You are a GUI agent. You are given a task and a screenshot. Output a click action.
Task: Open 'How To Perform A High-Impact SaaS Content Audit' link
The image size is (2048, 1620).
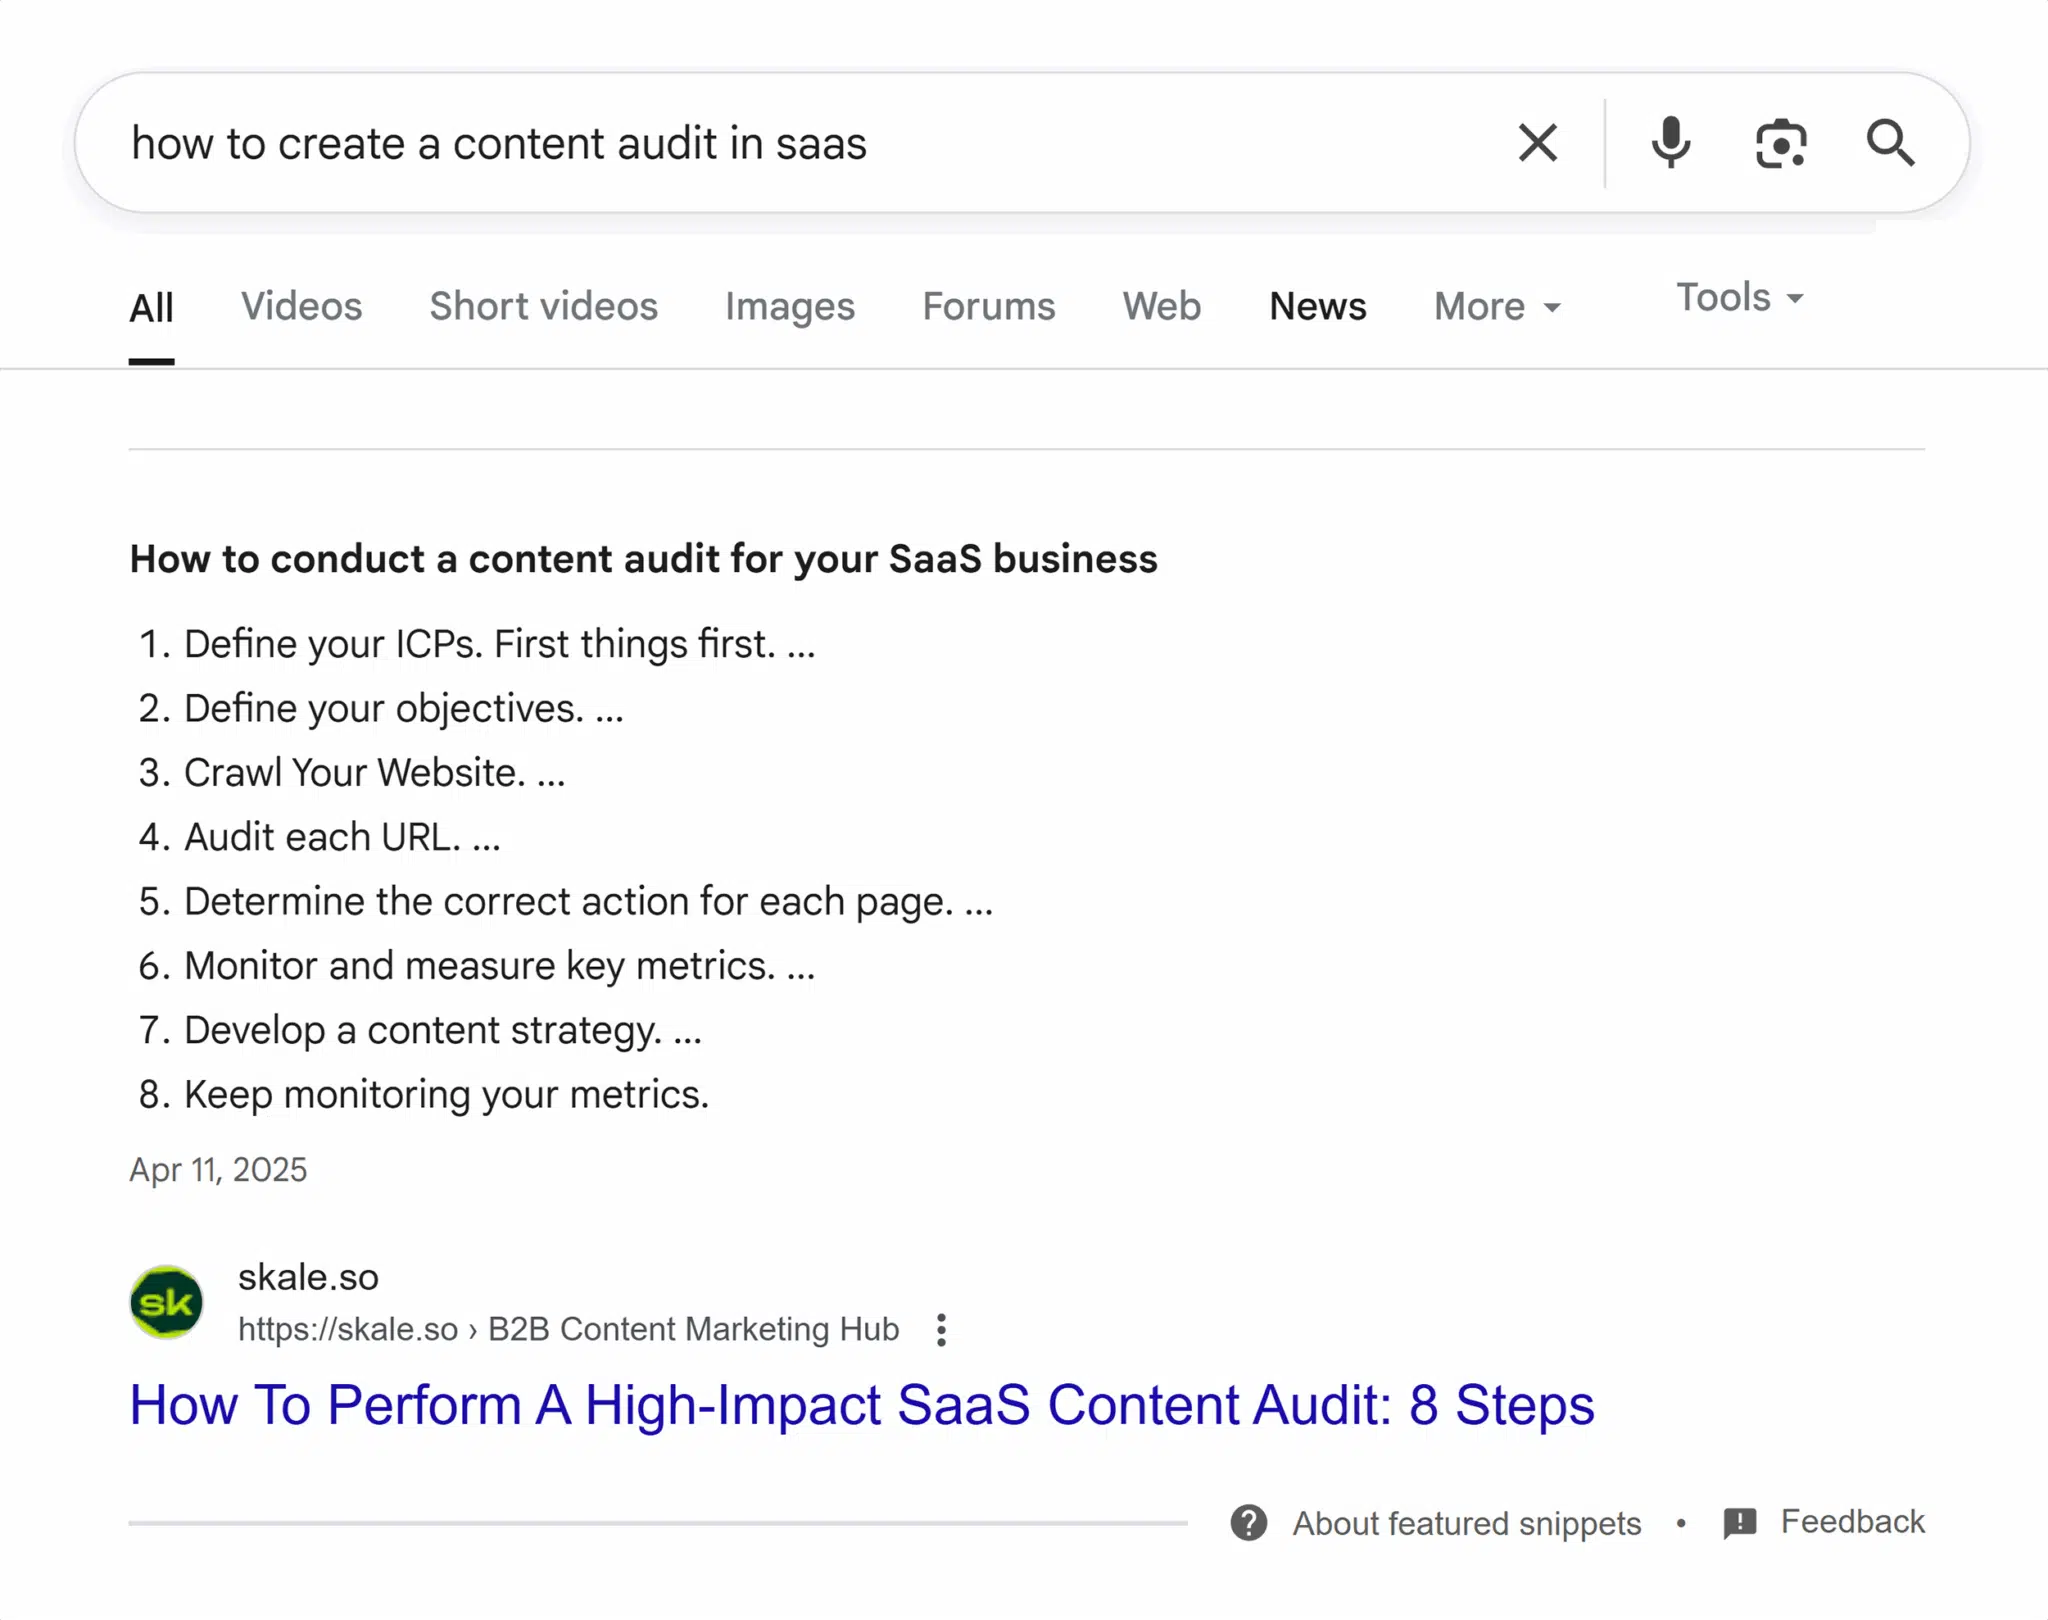tap(861, 1404)
